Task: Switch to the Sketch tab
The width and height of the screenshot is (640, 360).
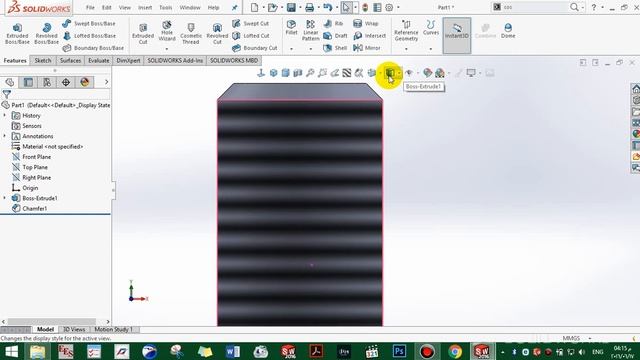Action: [x=43, y=60]
